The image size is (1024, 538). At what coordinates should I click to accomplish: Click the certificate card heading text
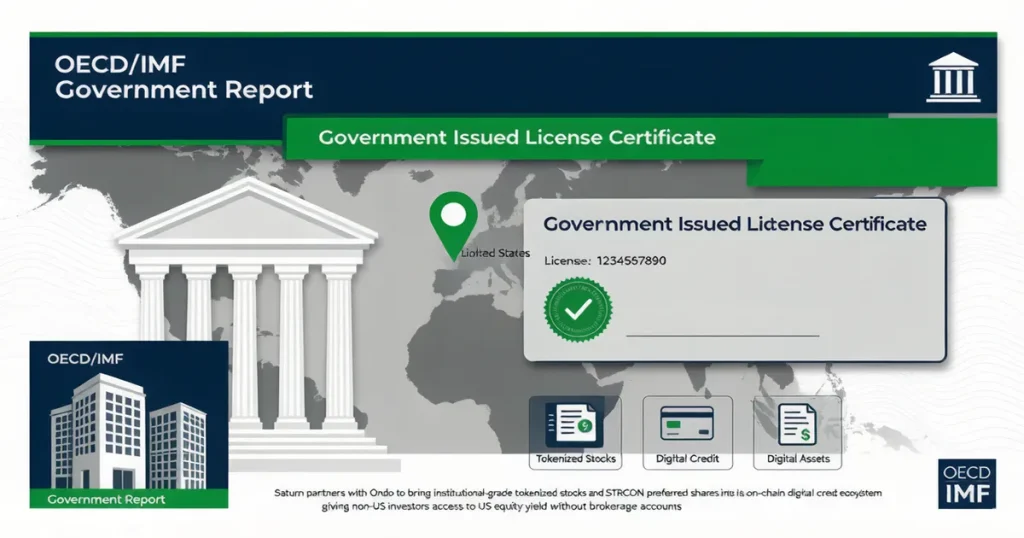[735, 224]
